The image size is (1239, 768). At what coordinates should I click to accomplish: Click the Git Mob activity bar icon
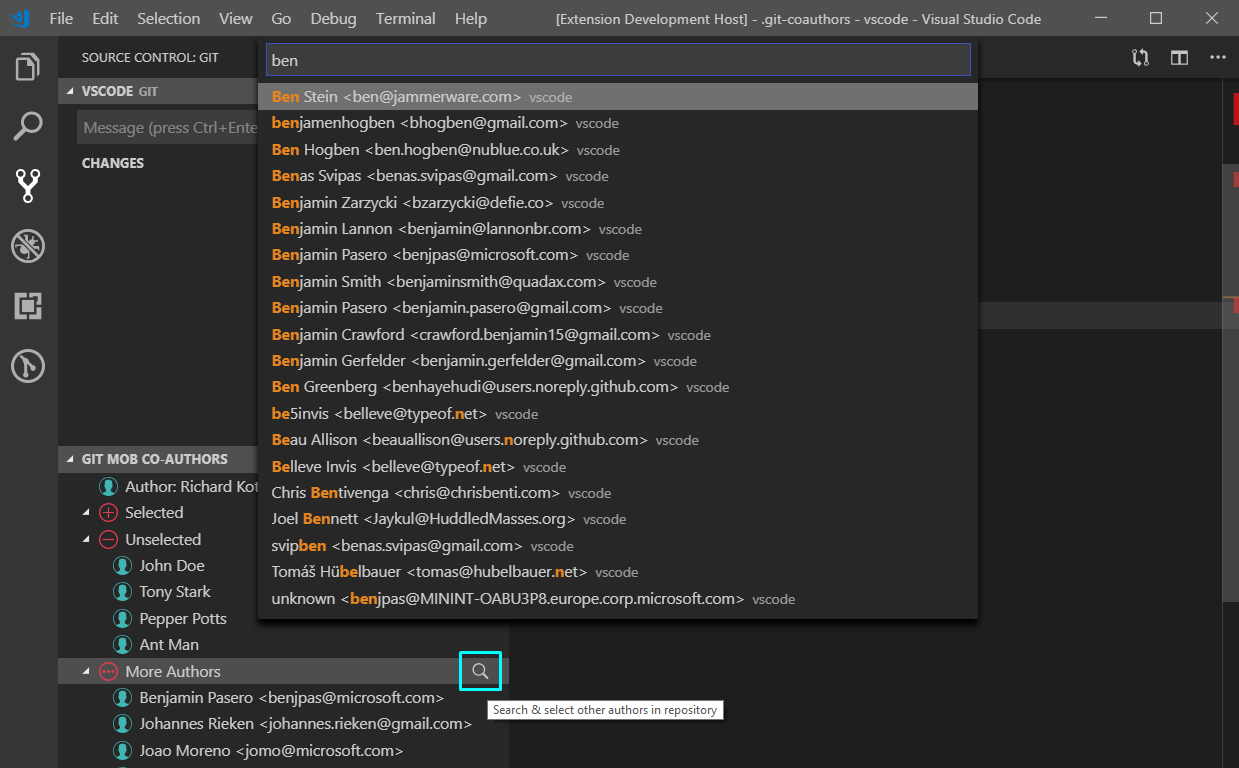(x=27, y=366)
